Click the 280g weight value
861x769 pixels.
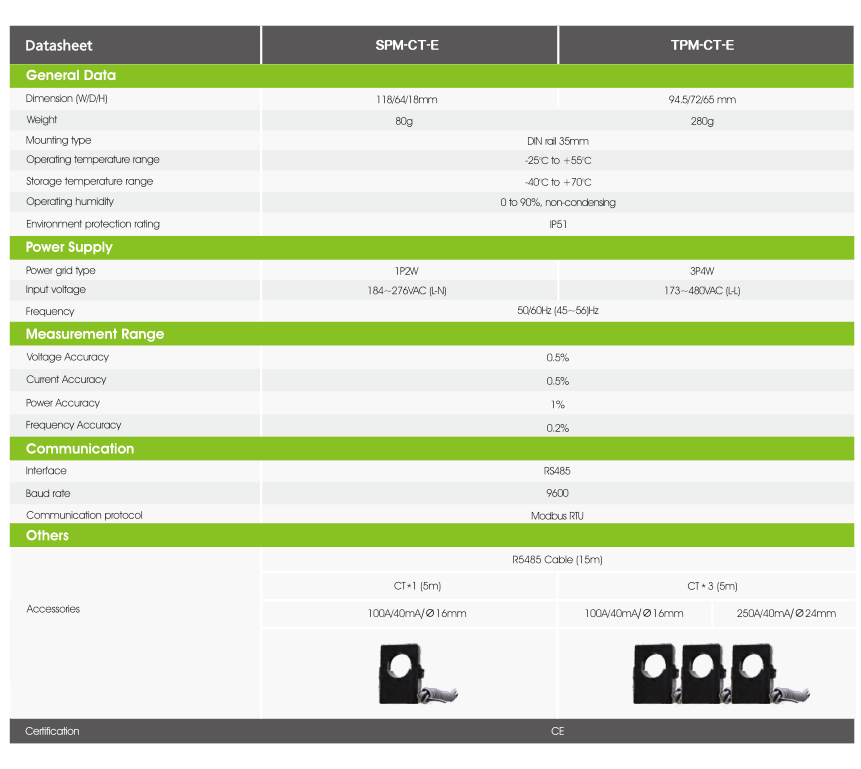click(x=702, y=121)
